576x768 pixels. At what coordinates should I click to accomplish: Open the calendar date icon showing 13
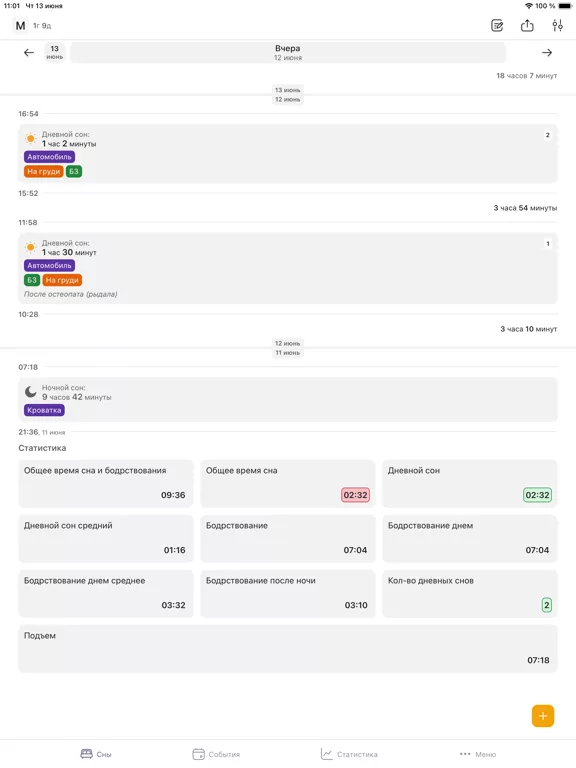54,52
